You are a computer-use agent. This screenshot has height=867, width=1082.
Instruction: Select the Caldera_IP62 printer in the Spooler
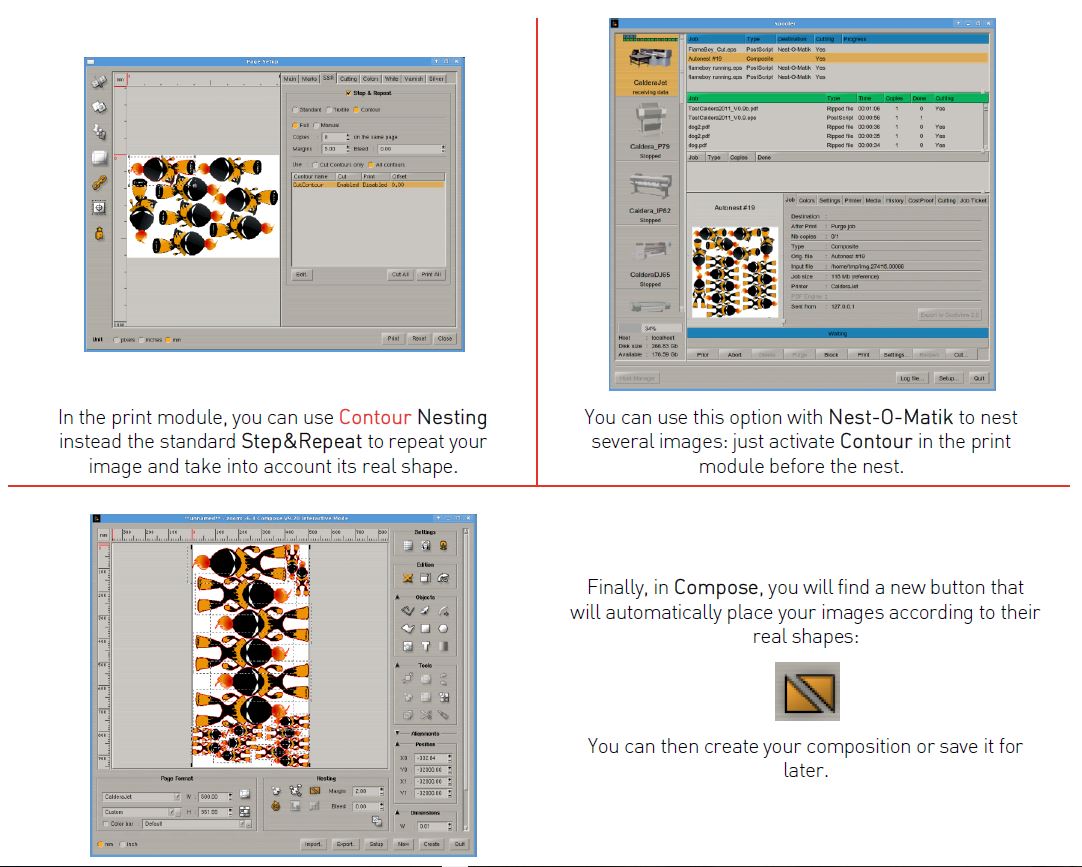tap(649, 195)
